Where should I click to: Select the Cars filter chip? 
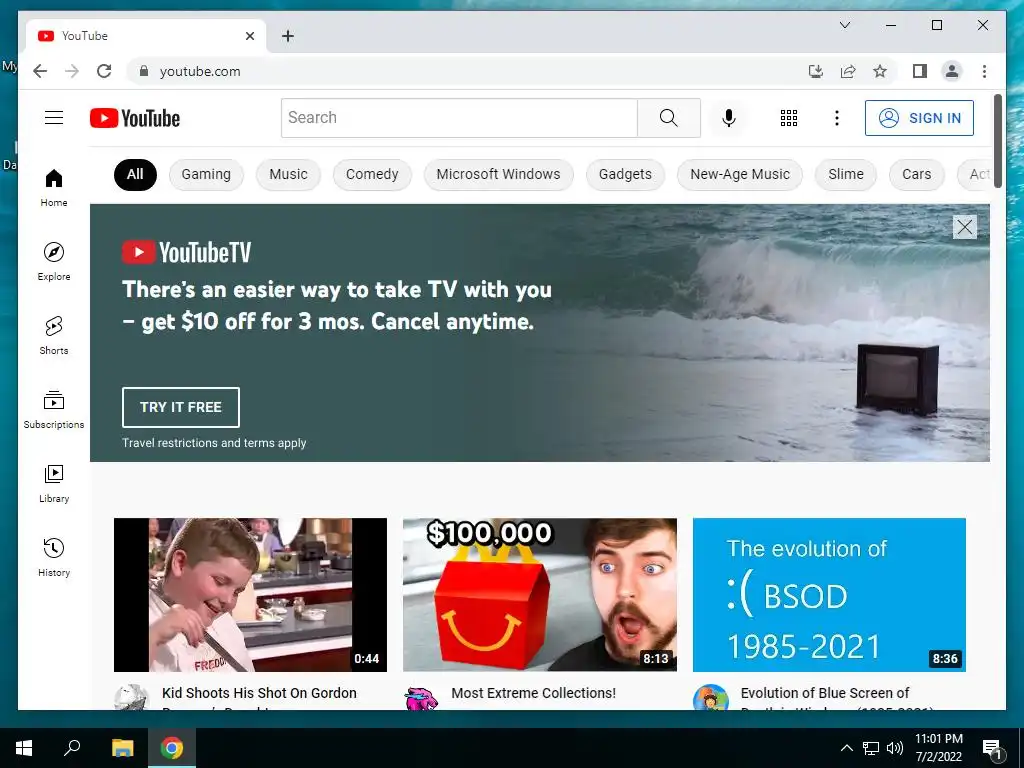[916, 174]
